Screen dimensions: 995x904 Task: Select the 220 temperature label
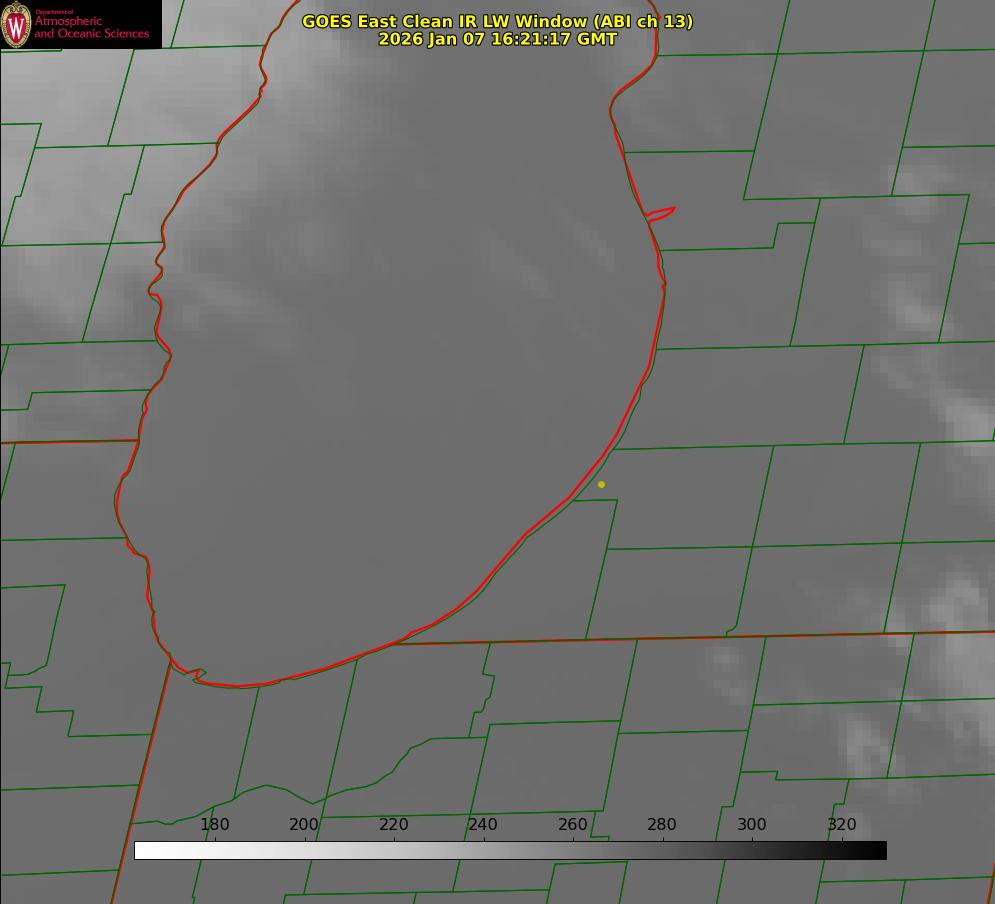(393, 825)
